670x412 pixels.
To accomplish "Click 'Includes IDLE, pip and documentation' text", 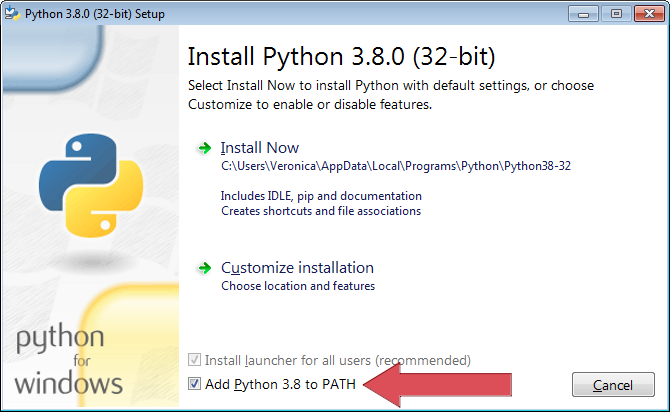I will point(321,196).
